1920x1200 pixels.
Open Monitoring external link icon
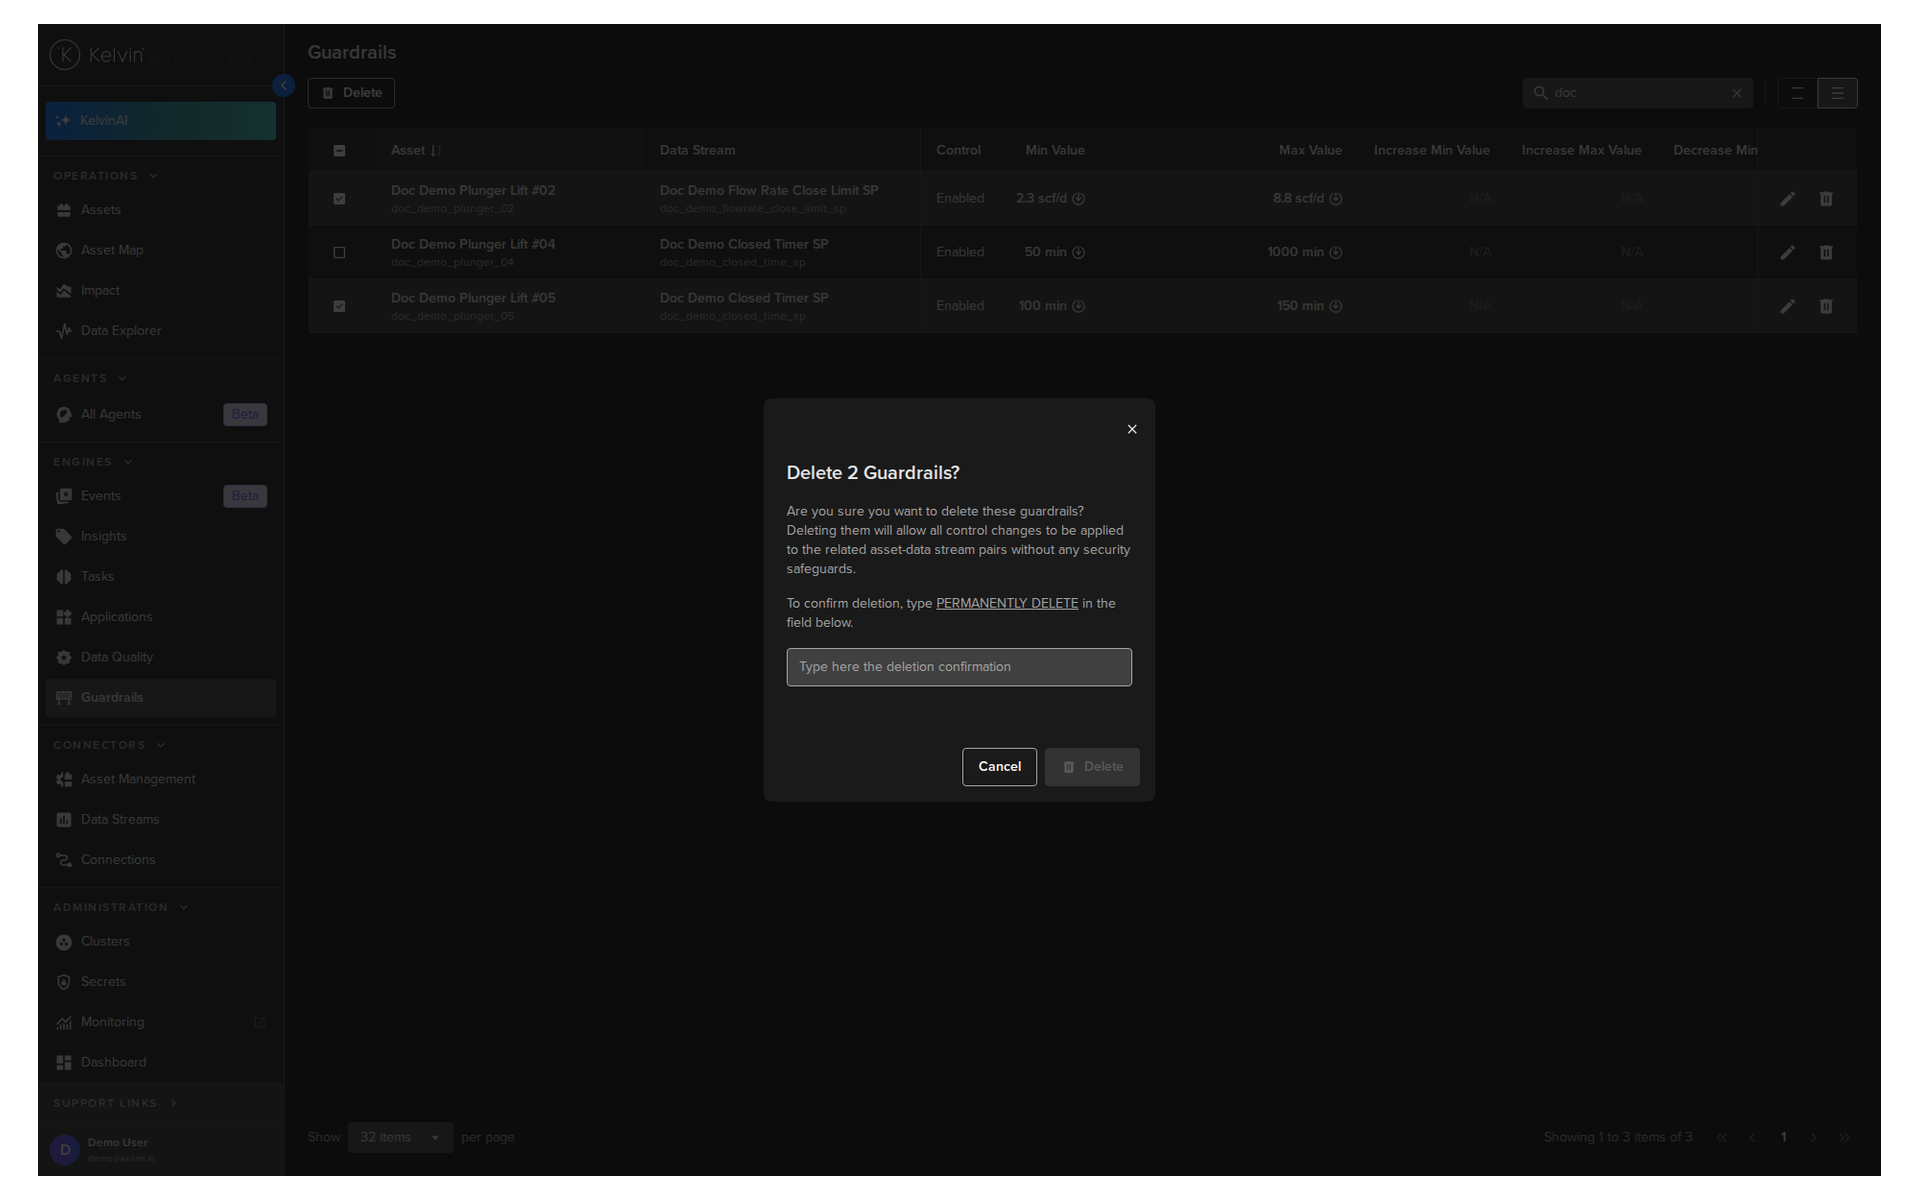[x=260, y=1022]
